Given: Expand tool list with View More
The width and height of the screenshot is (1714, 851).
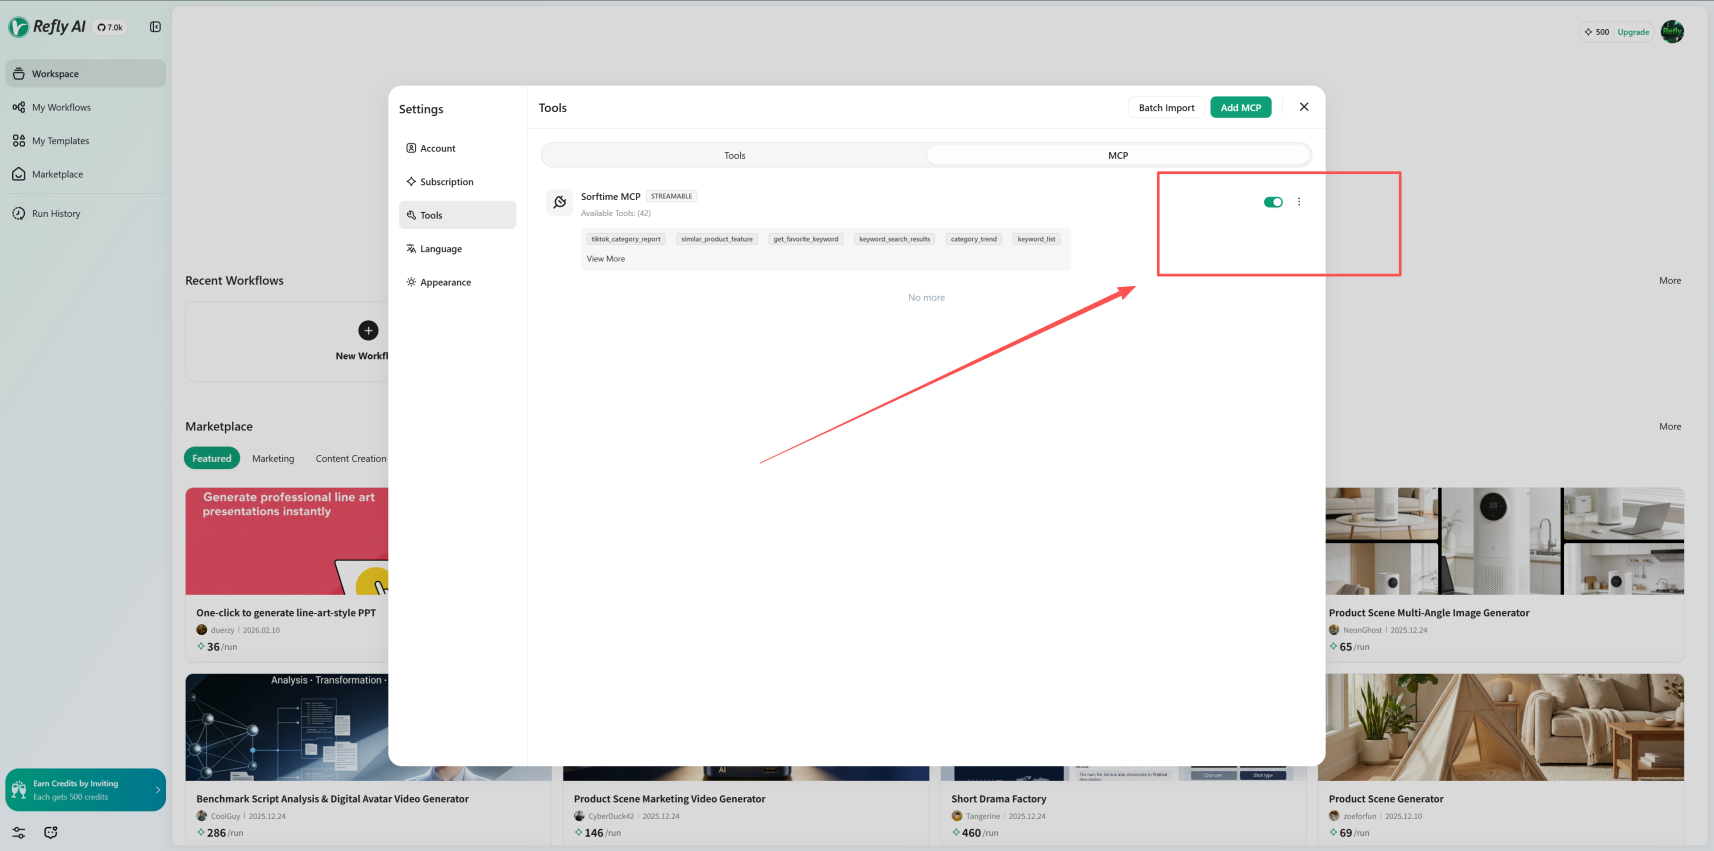Looking at the screenshot, I should (x=605, y=259).
